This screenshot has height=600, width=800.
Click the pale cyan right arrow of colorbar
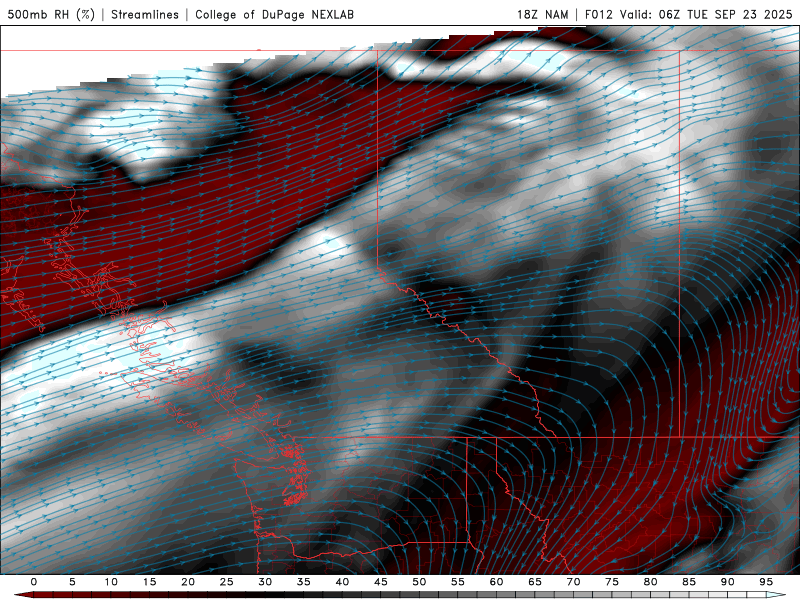(776, 595)
